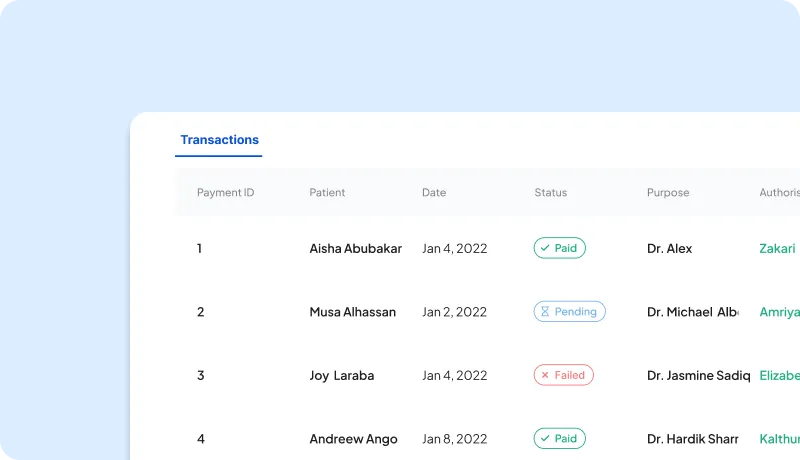Image resolution: width=800 pixels, height=460 pixels.
Task: Click the Status column header
Action: [x=550, y=193]
